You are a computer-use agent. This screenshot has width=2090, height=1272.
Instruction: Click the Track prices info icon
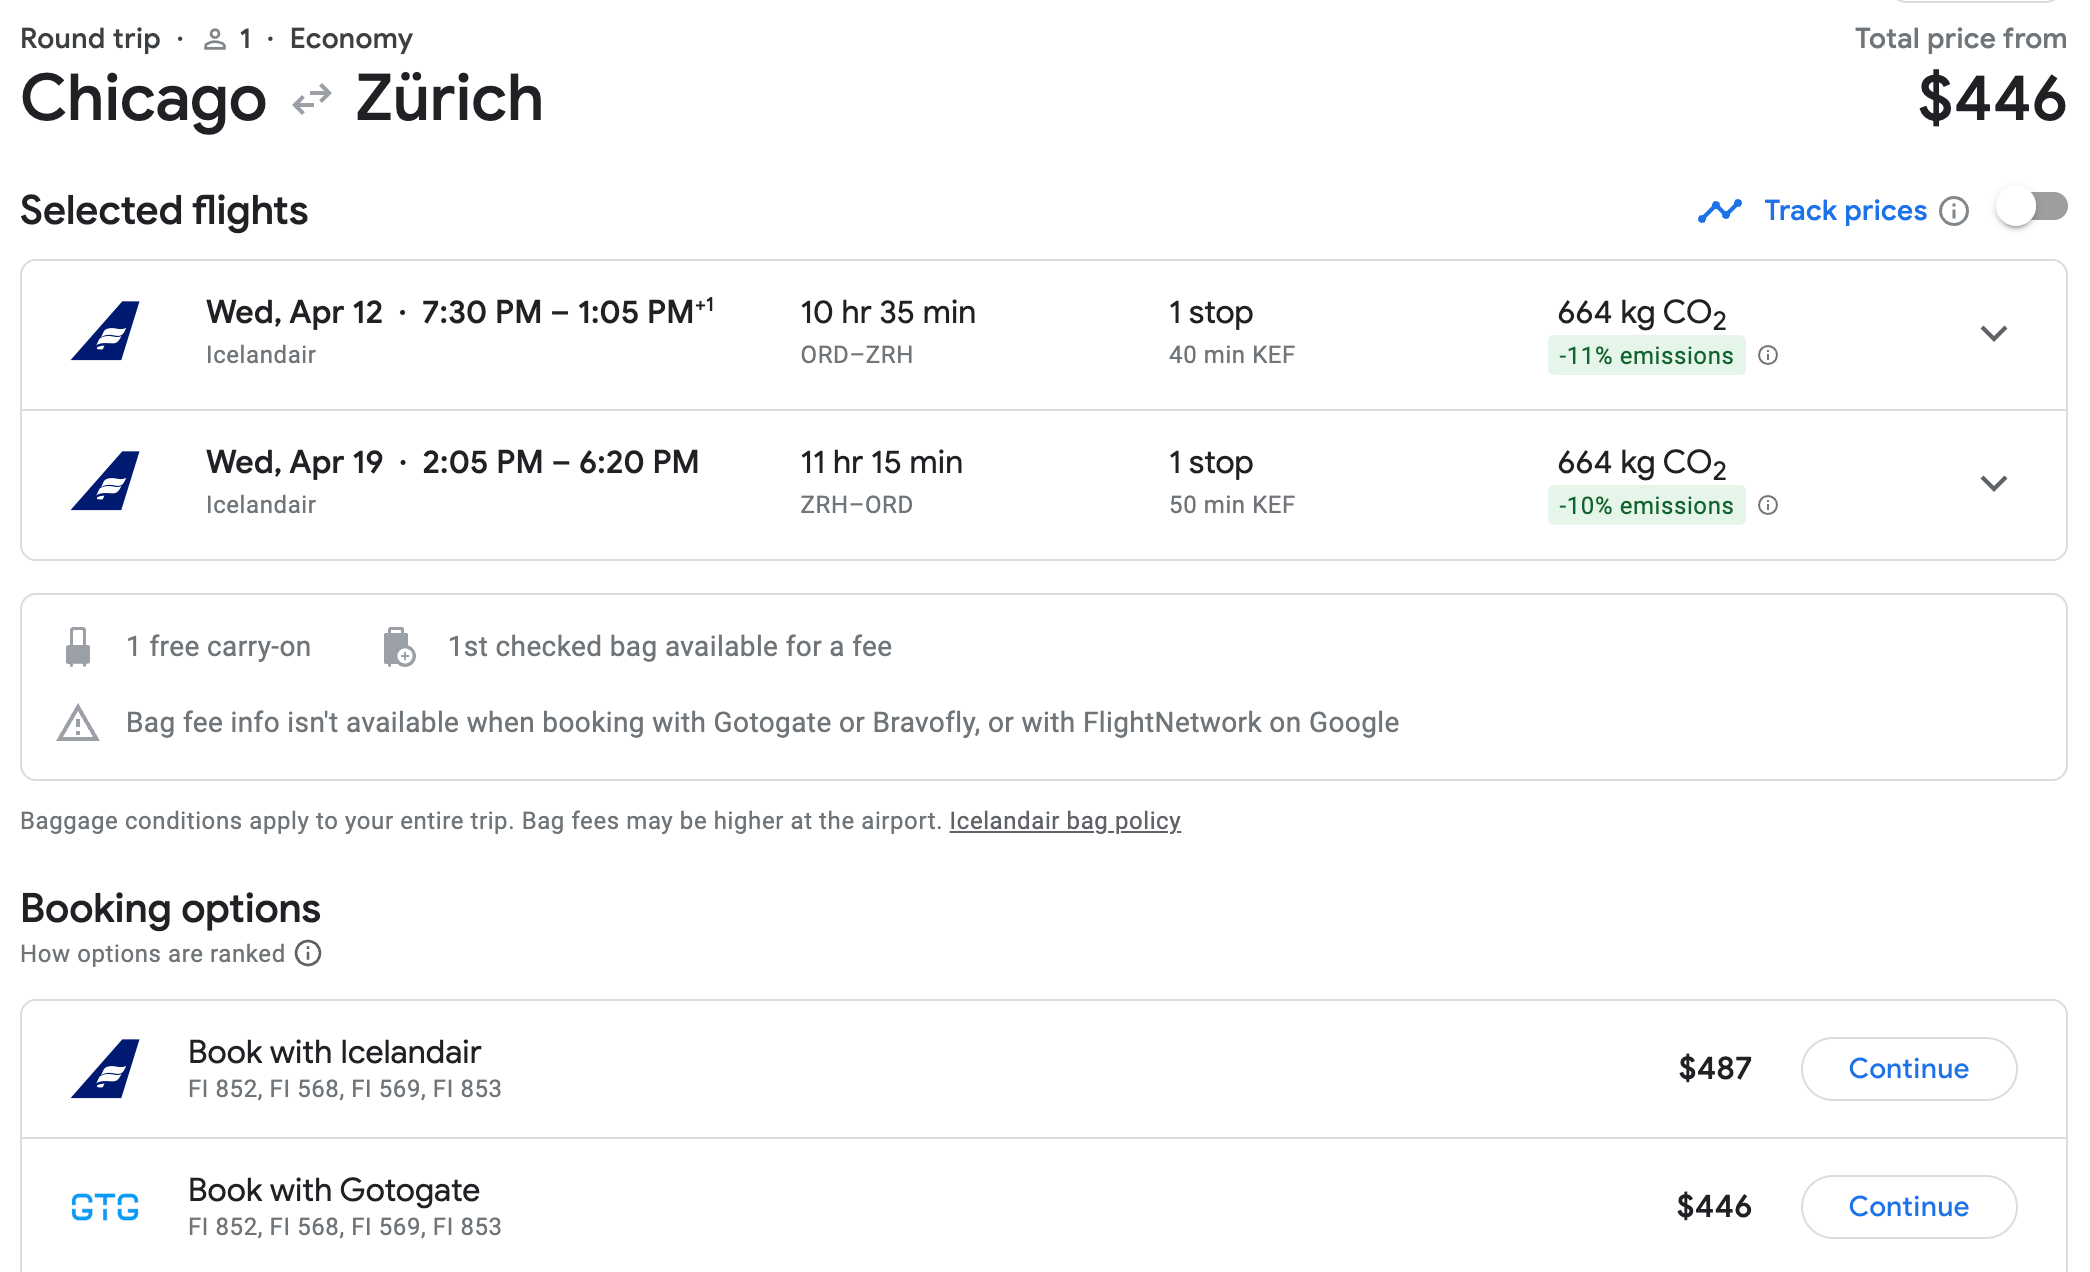pyautogui.click(x=1953, y=211)
